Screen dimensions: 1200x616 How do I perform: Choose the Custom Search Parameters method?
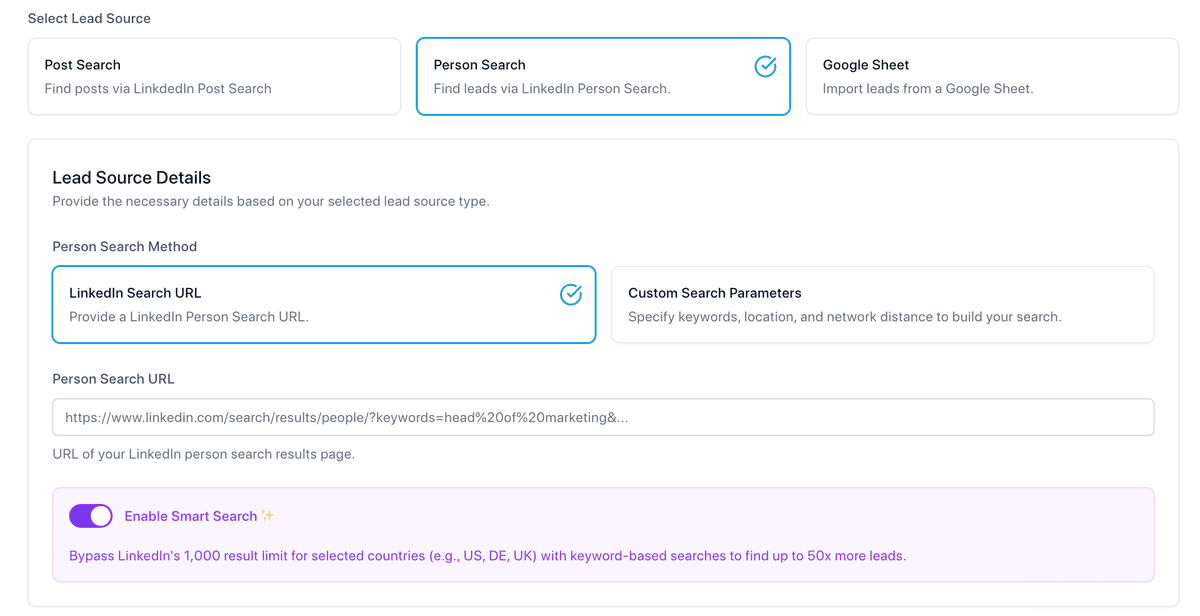tap(882, 304)
